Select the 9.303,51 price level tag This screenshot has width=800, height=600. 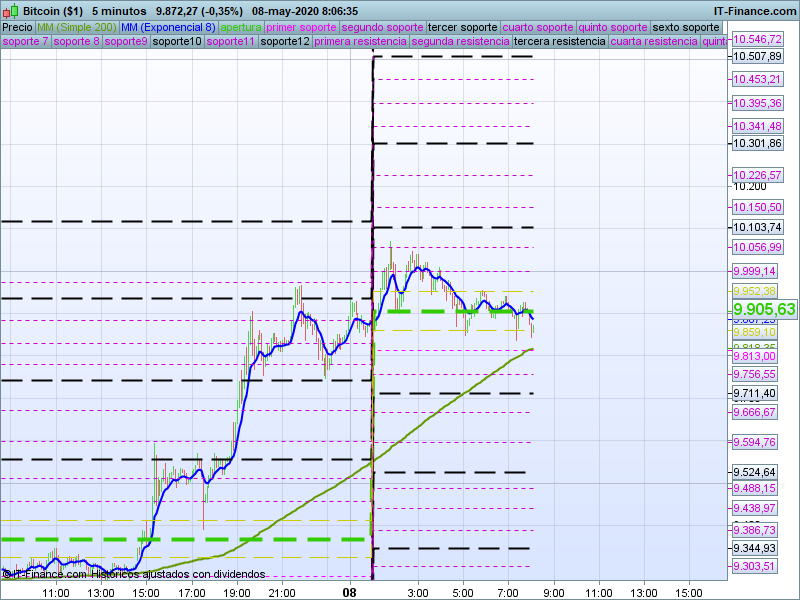click(753, 566)
